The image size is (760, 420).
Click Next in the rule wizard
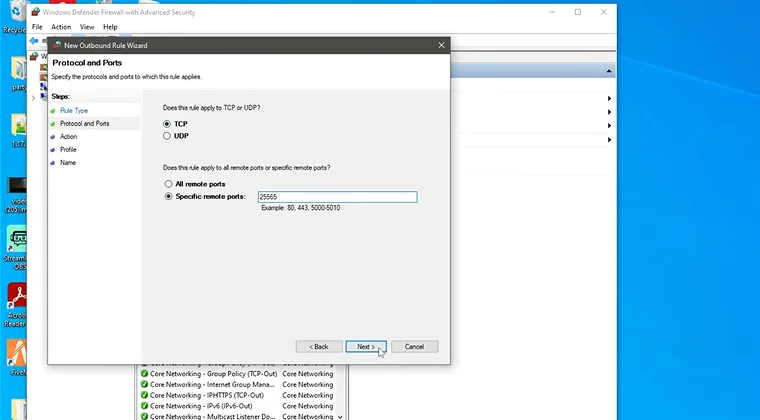point(366,347)
